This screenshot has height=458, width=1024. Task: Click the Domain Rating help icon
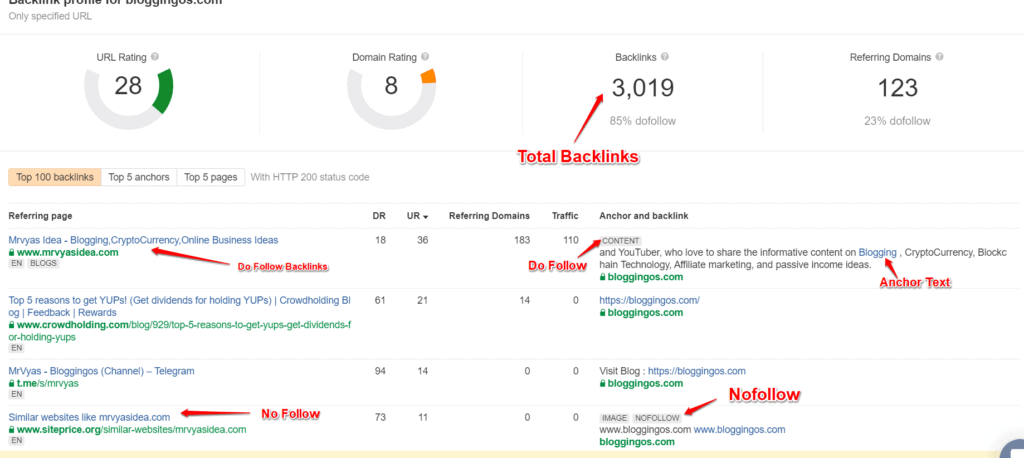(x=425, y=57)
